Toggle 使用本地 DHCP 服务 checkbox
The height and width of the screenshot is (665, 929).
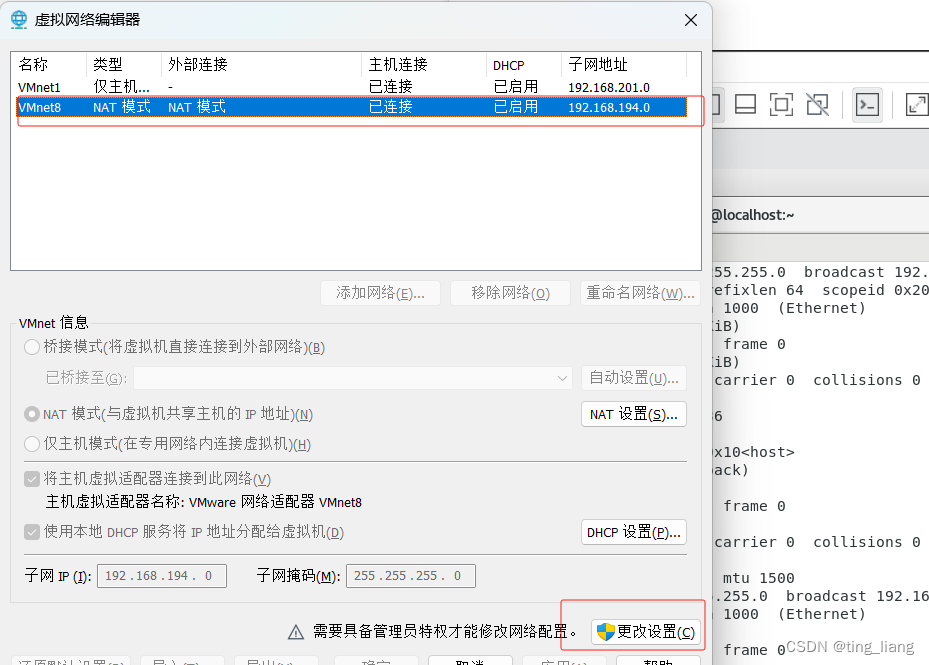pyautogui.click(x=32, y=532)
